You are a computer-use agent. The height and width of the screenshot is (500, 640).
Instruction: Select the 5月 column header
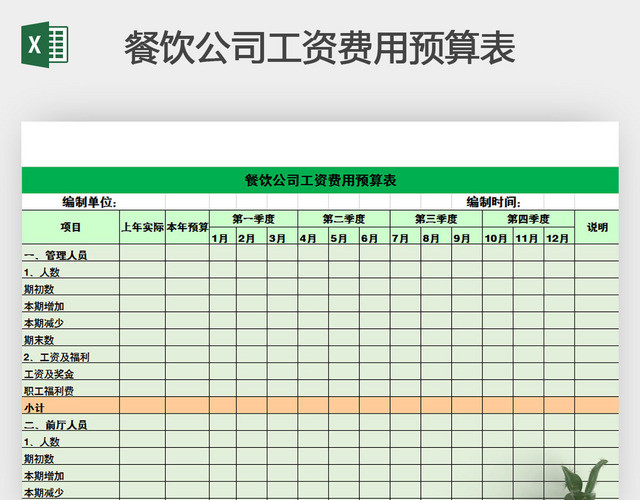click(x=344, y=238)
